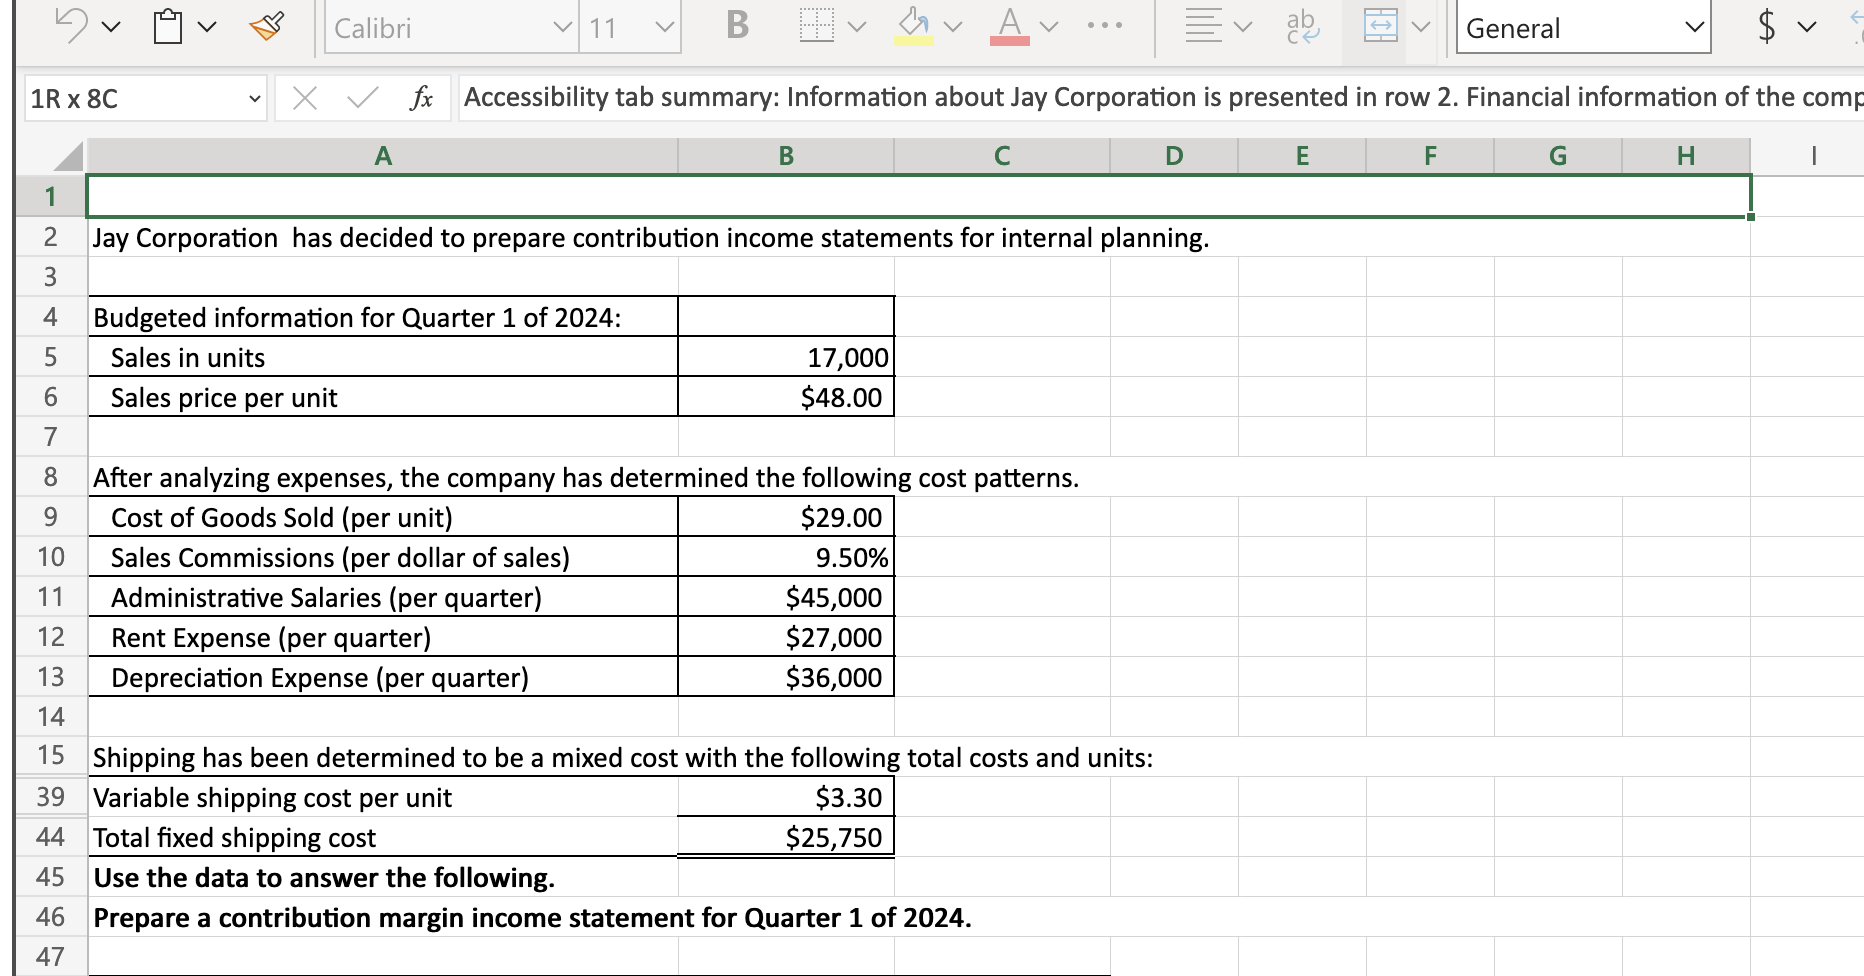Click the Total fixed shipping cost label
Viewport: 1864px width, 976px height.
[235, 837]
